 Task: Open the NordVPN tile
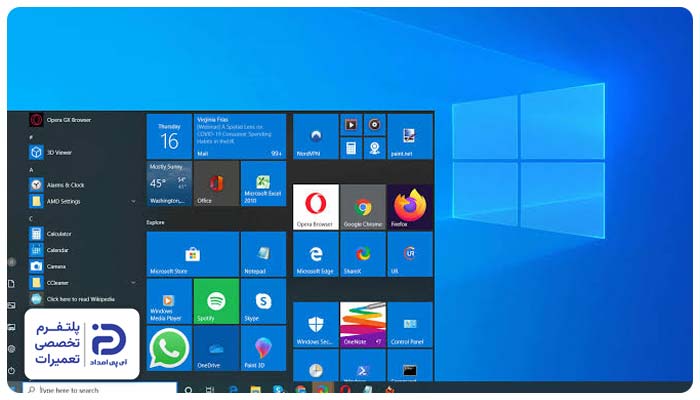pos(316,137)
